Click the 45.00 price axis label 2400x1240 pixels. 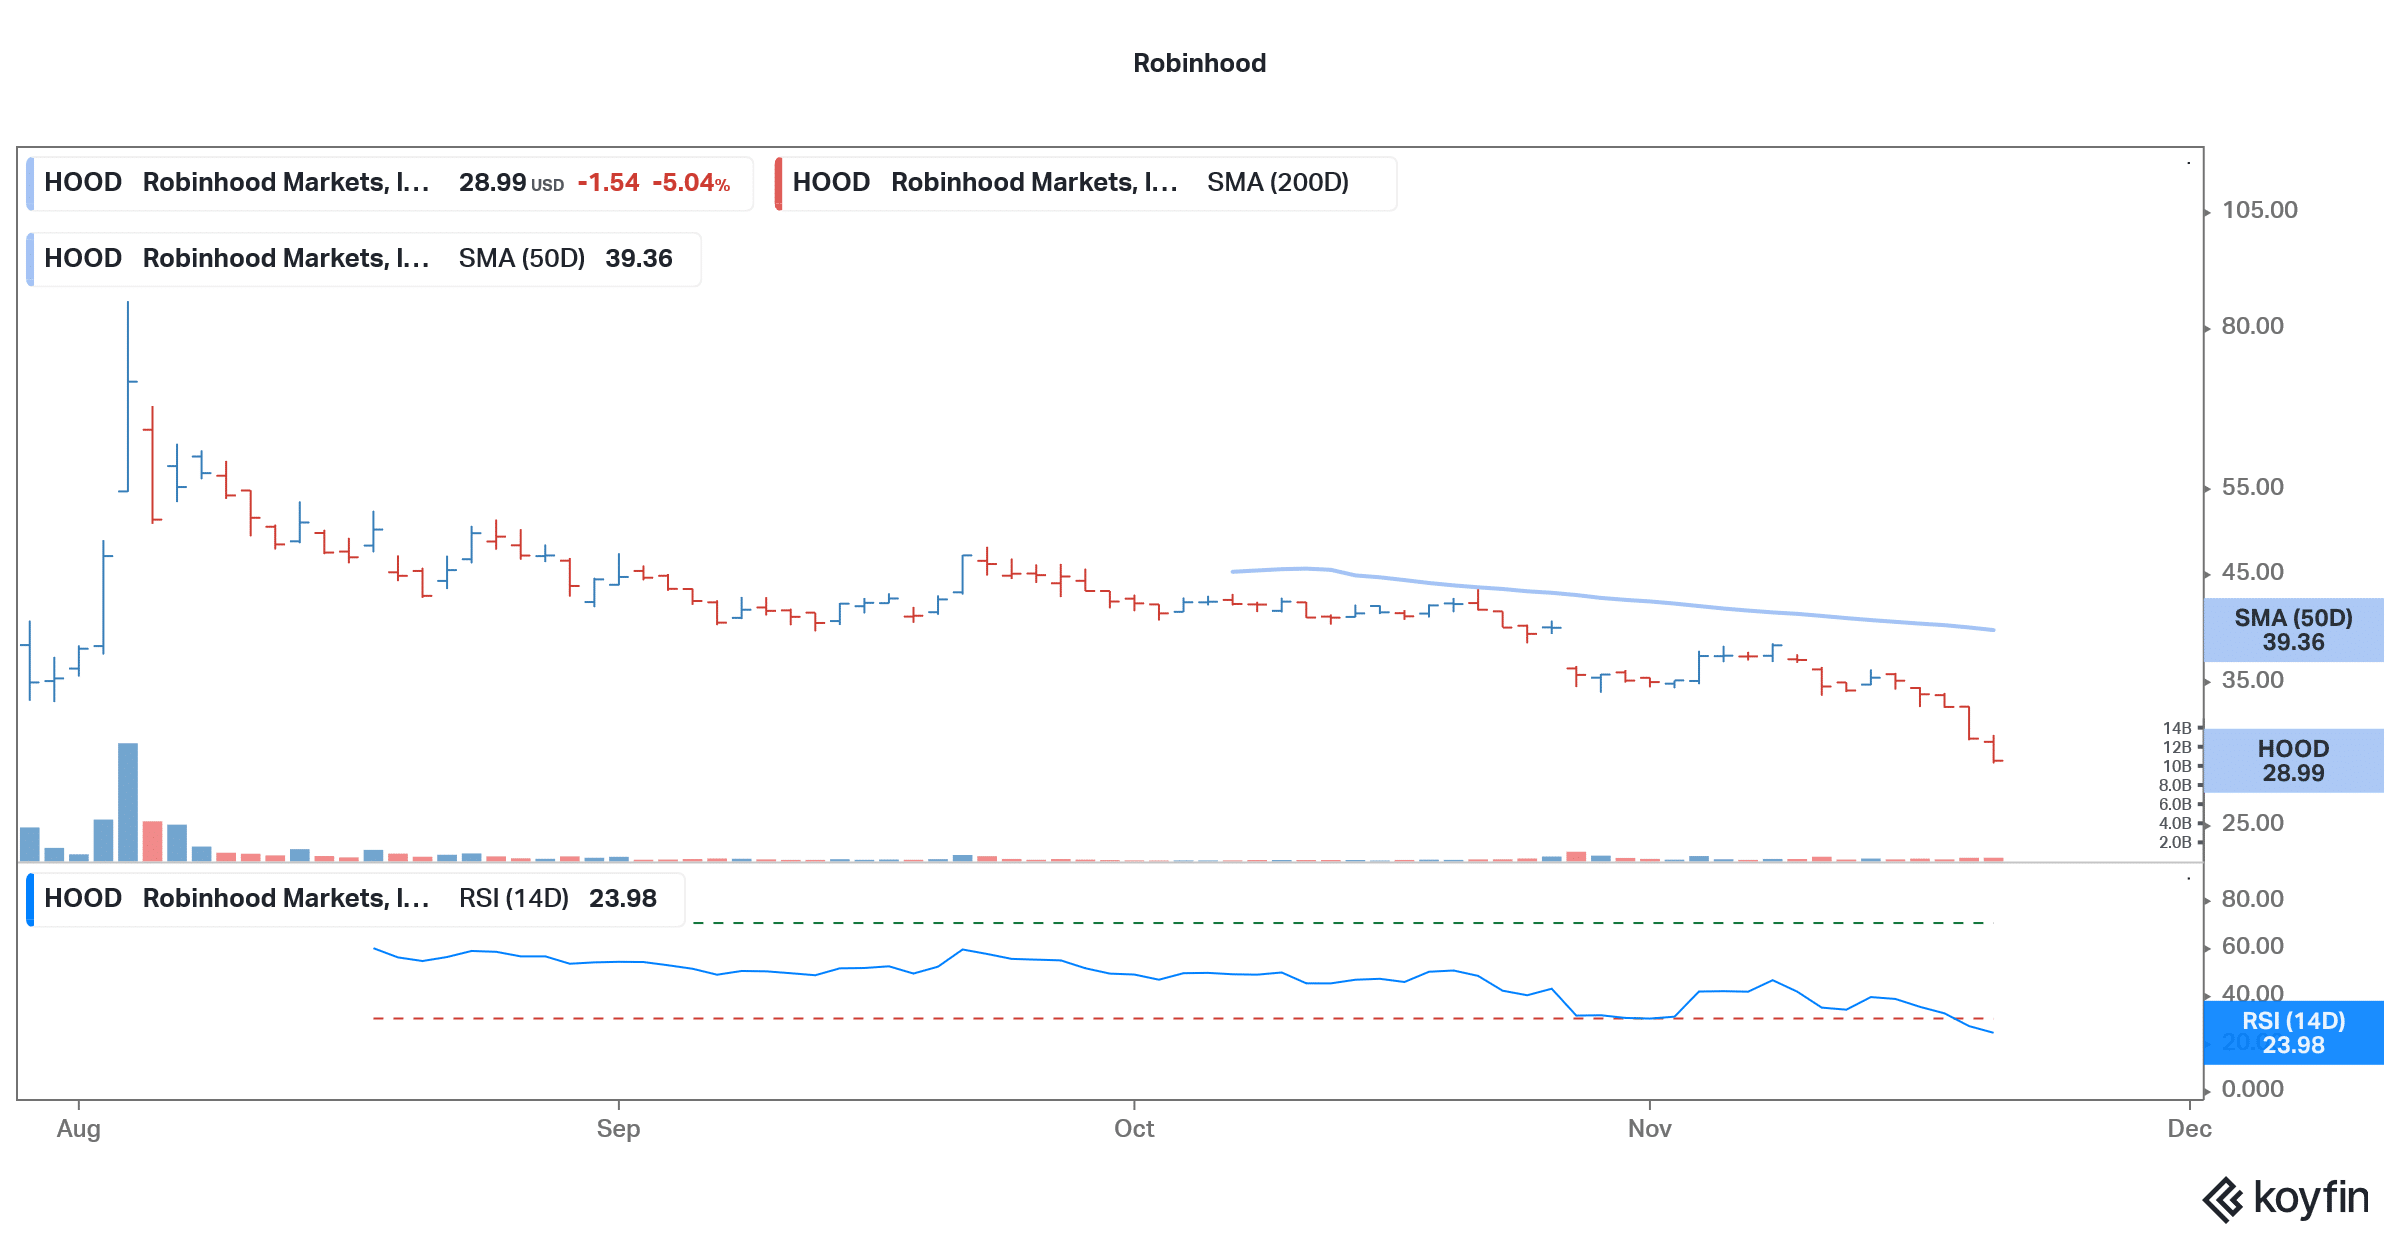[x=2252, y=572]
